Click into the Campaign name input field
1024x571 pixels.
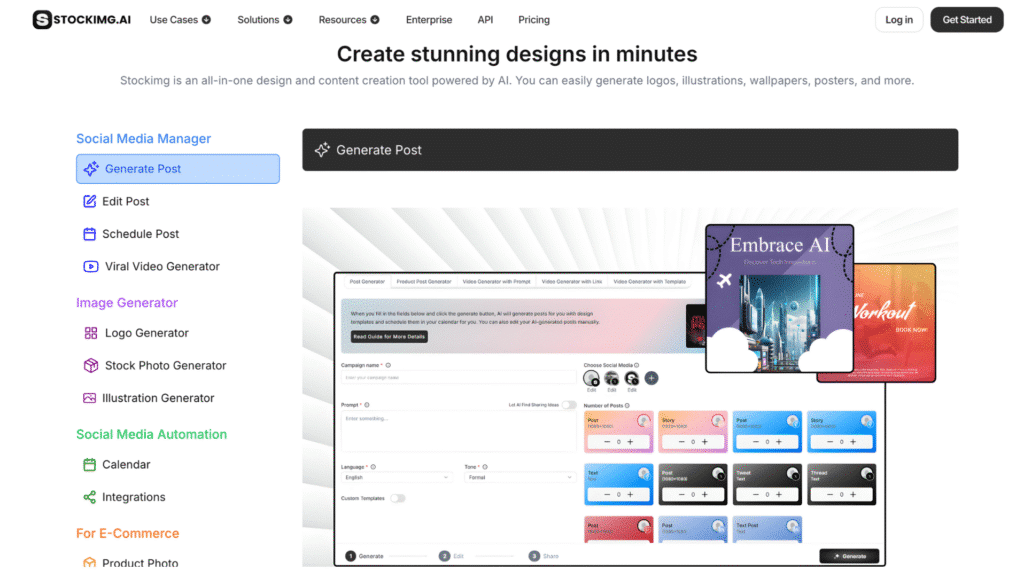pyautogui.click(x=458, y=378)
